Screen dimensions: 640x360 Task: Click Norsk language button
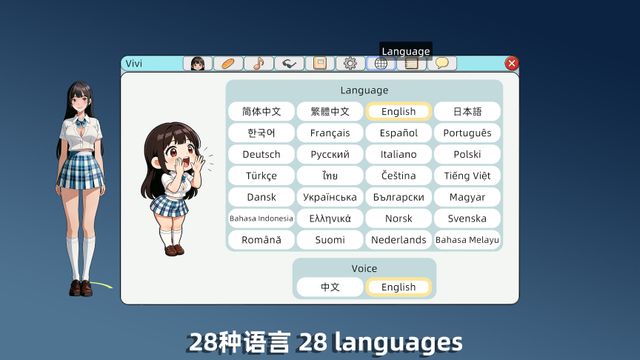click(398, 218)
